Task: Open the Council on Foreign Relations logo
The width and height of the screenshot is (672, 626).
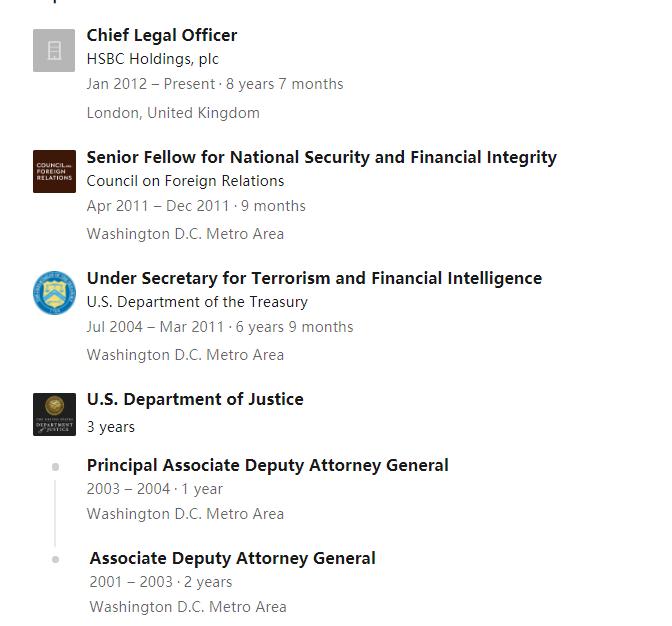Action: 54,171
